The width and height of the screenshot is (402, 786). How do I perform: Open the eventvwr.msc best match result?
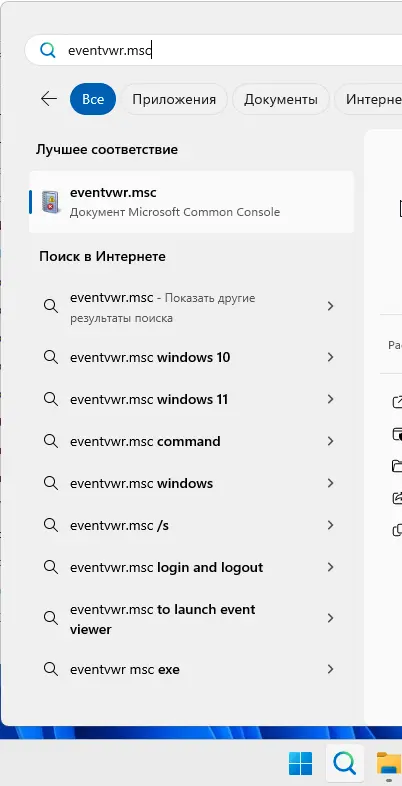tap(191, 202)
